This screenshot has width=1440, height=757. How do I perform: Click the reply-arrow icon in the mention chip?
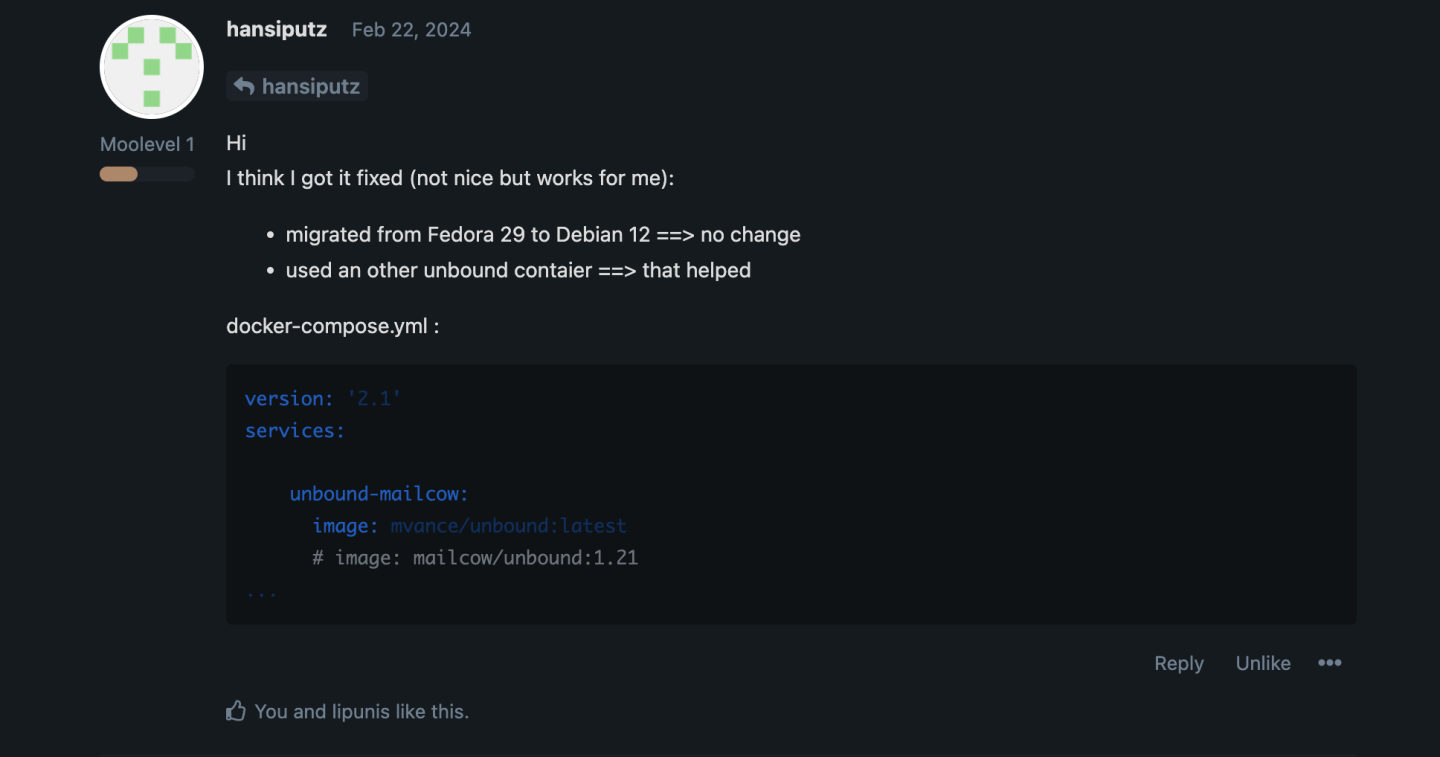click(244, 87)
